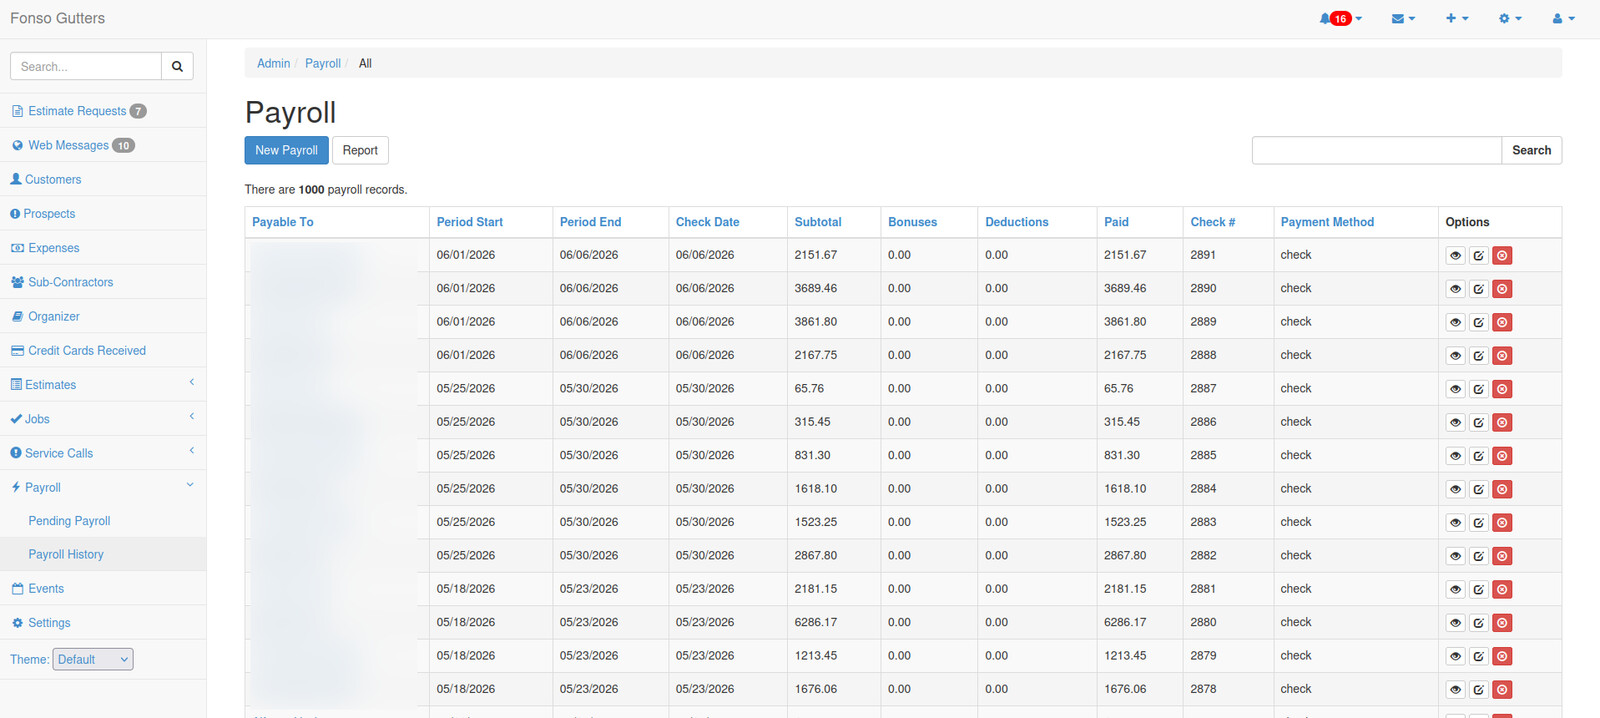Edit payroll record with check 2885
Image resolution: width=1600 pixels, height=718 pixels.
(x=1479, y=456)
